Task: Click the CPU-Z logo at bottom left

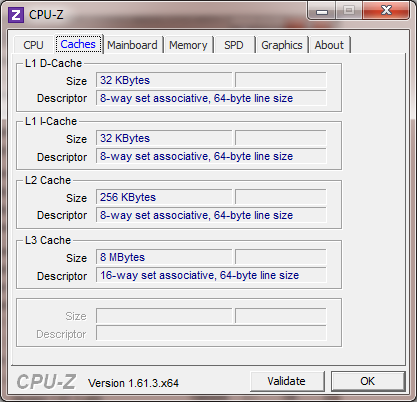Action: [46, 382]
